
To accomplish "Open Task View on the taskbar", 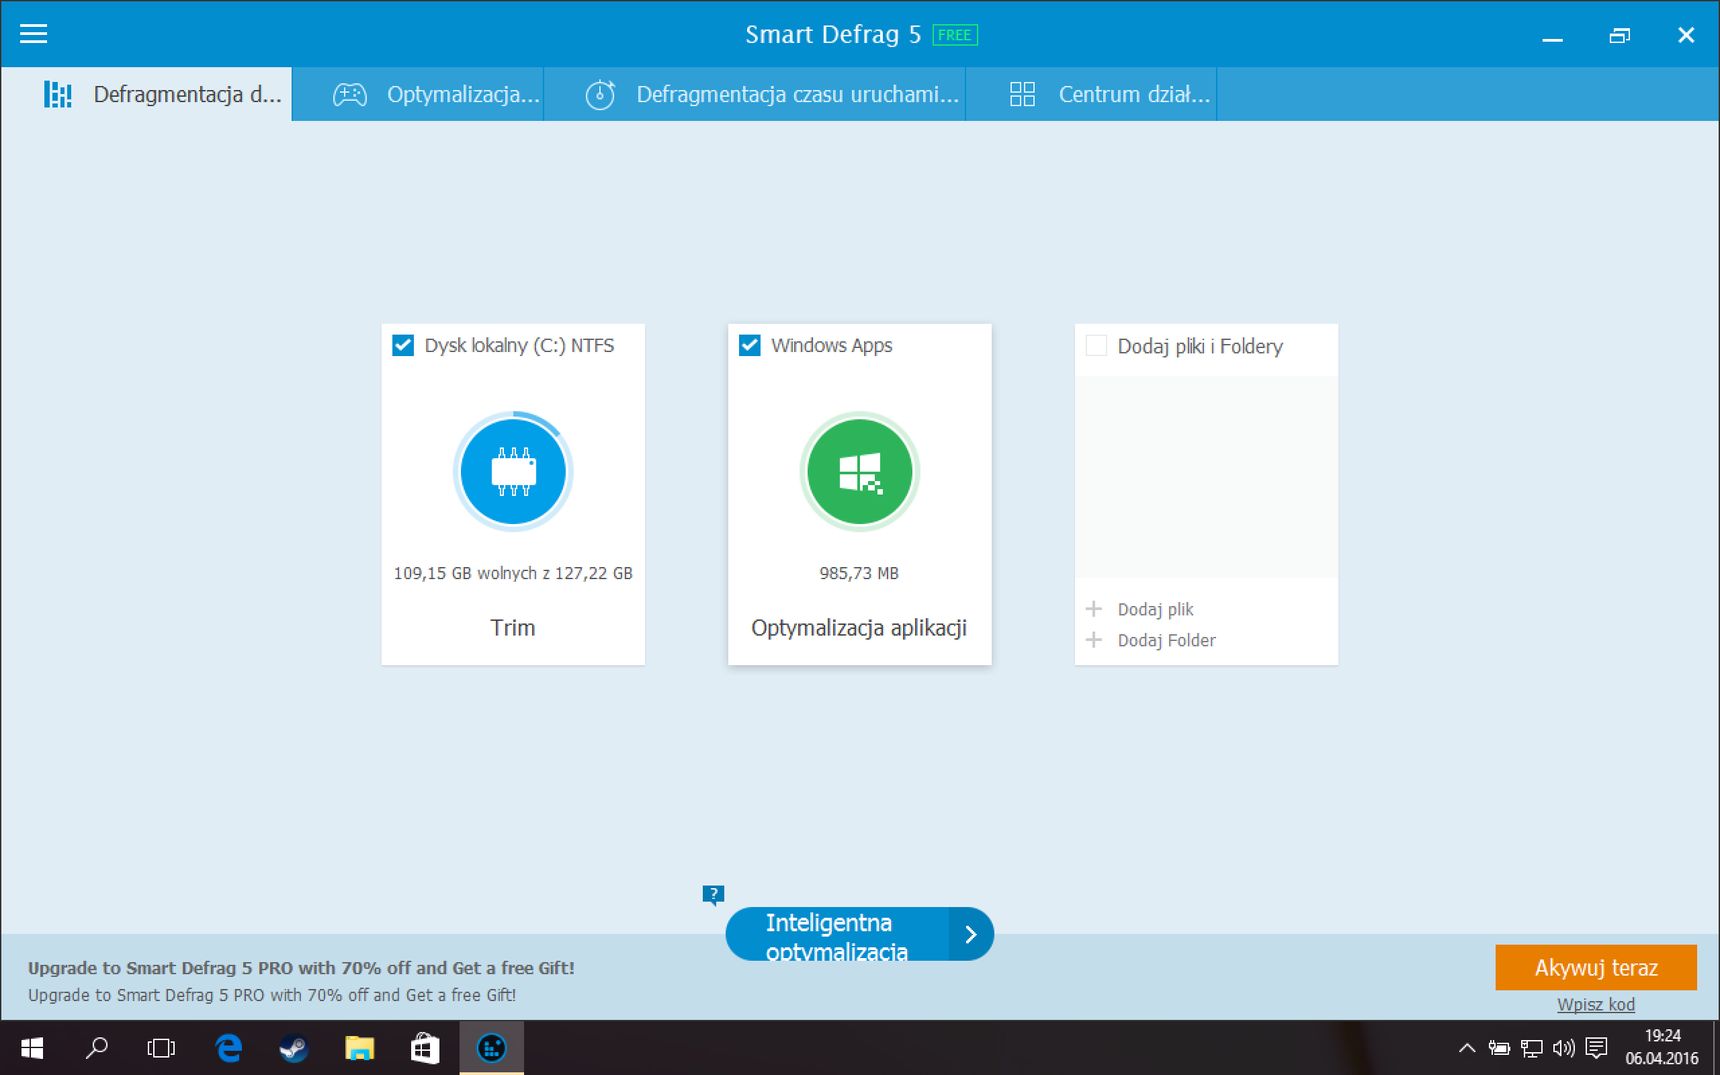I will click(161, 1048).
